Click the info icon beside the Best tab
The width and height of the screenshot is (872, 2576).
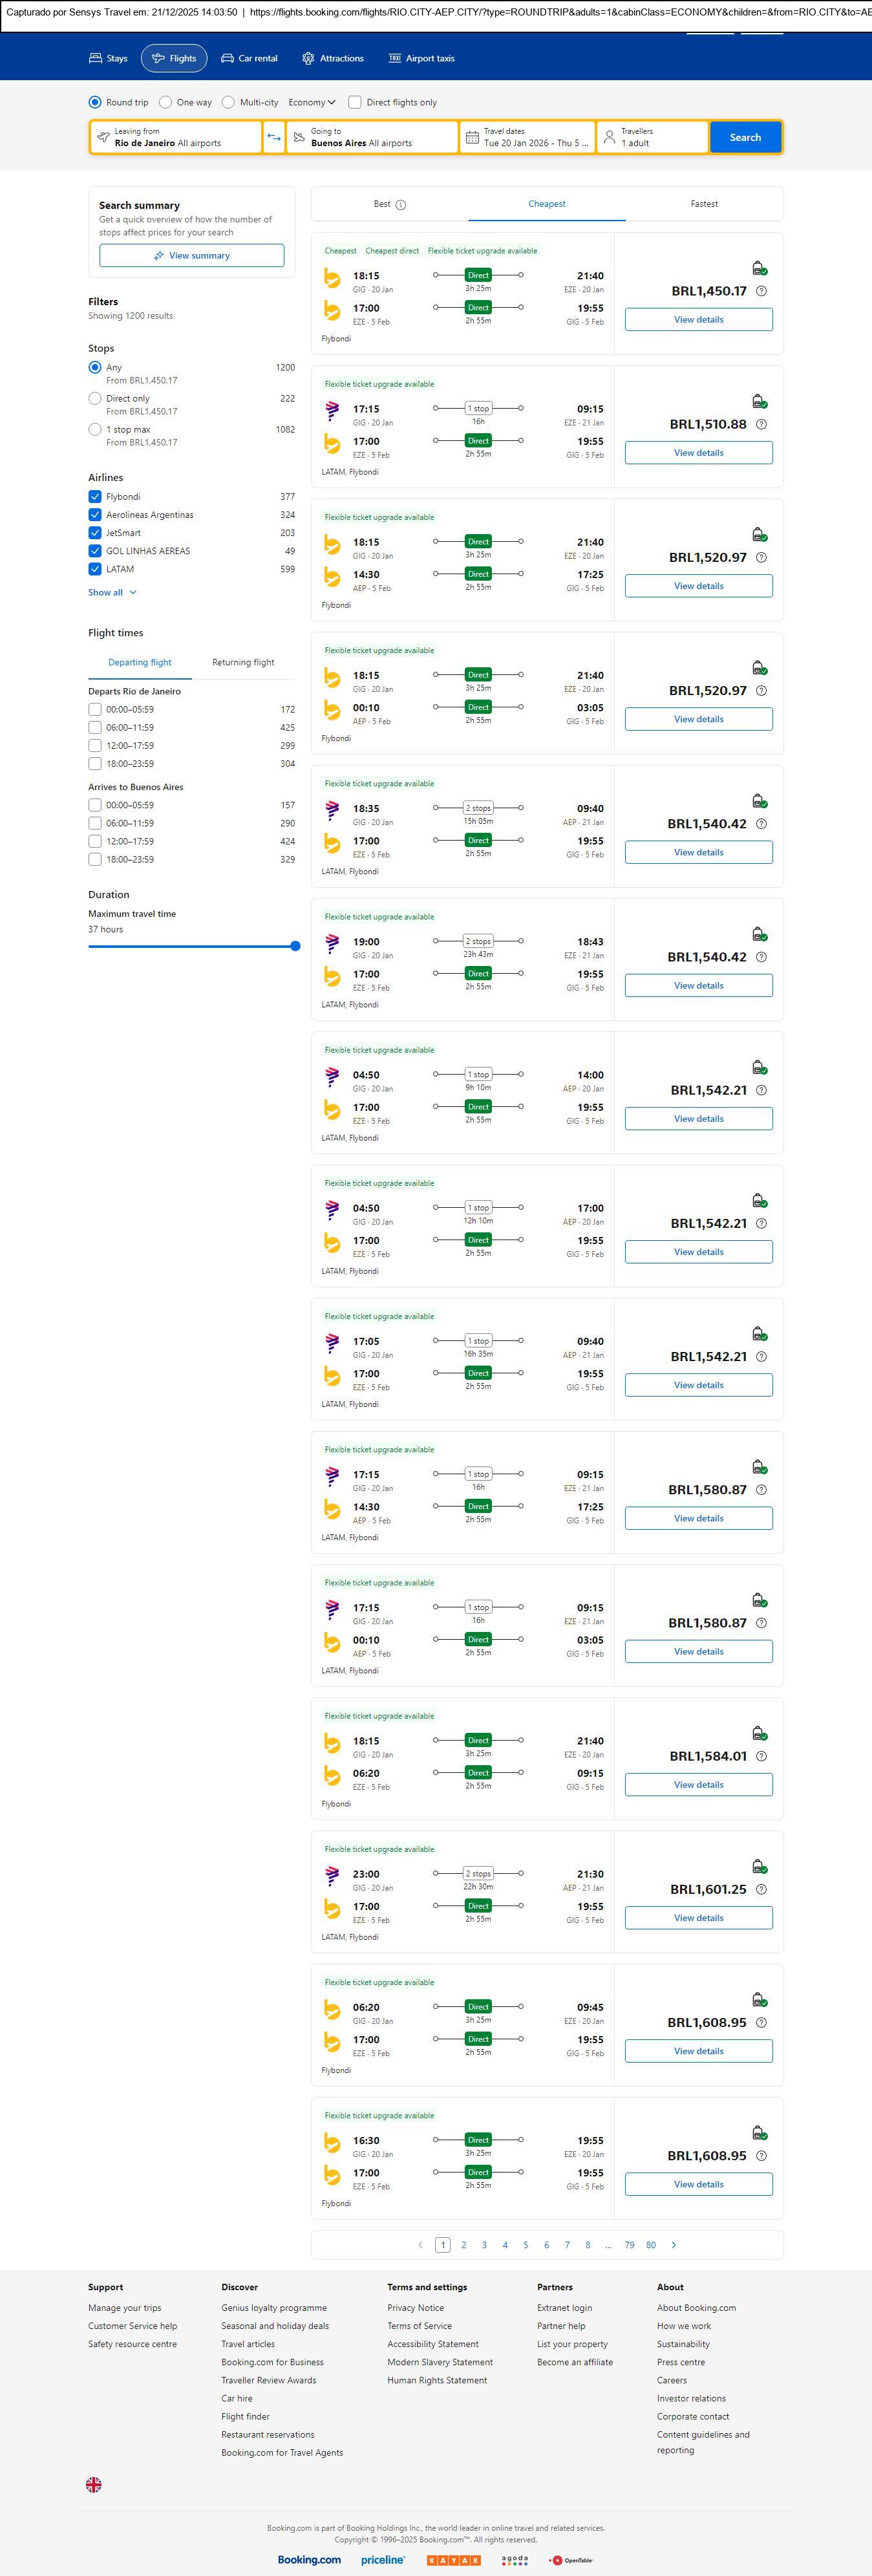click(401, 205)
